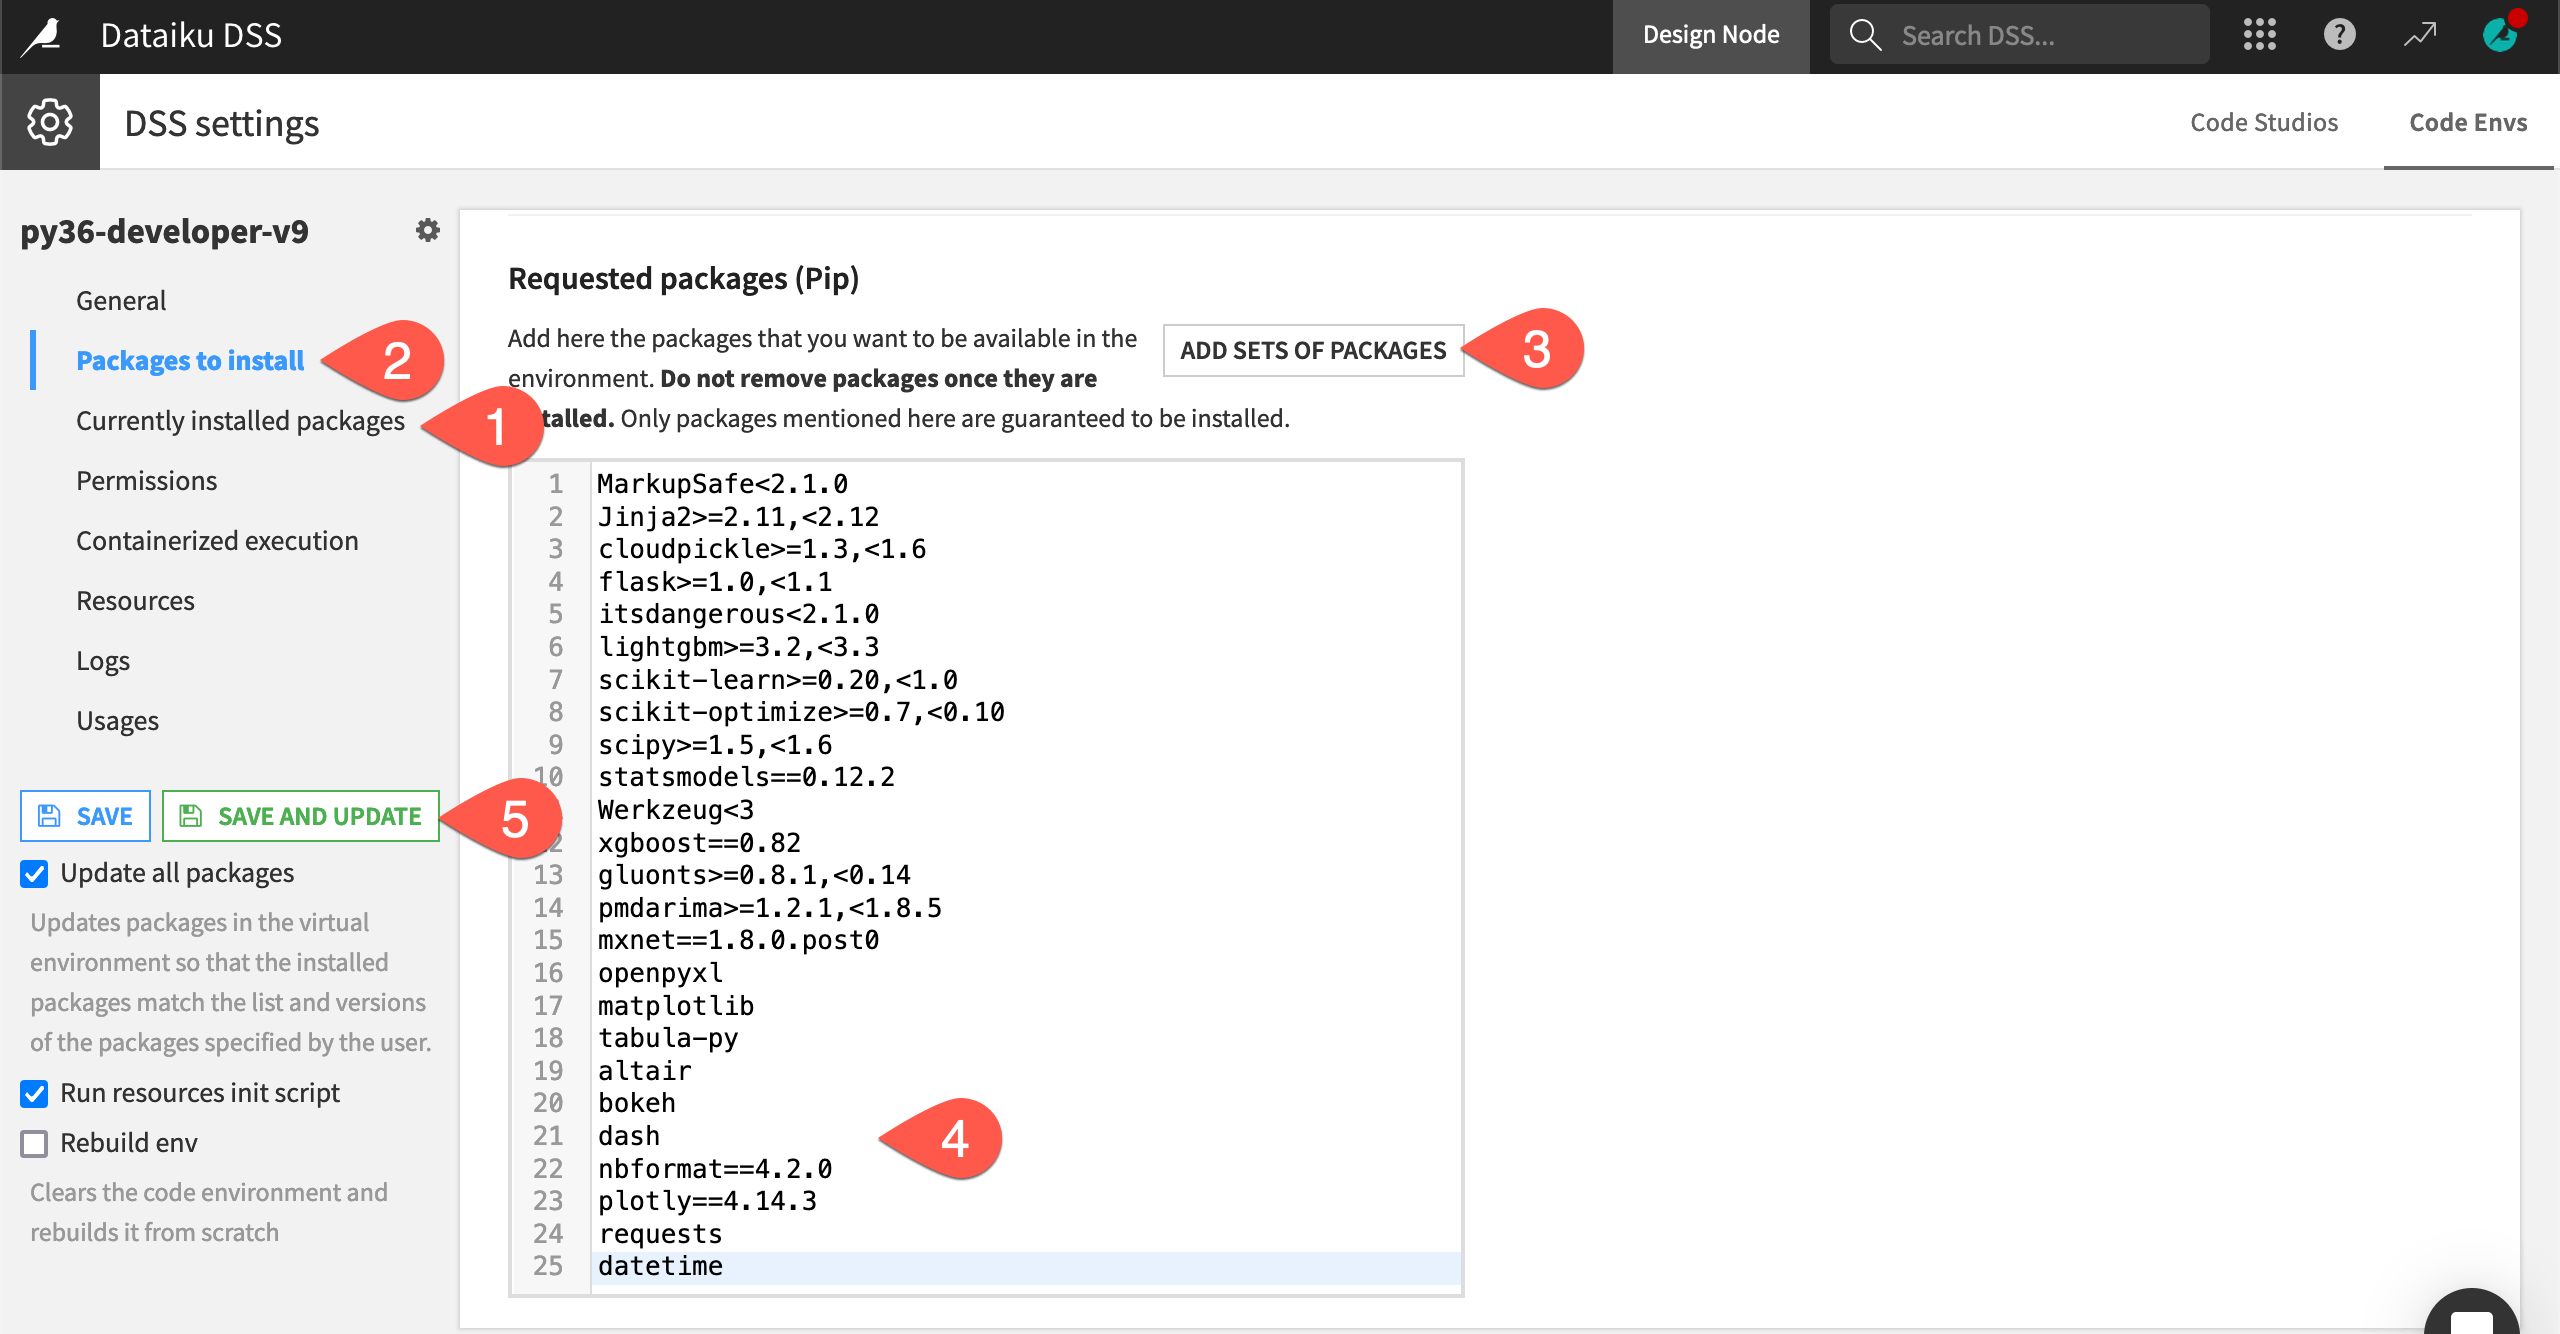Click the py36-developer-v9 environment name
Viewport: 2560px width, 1334px height.
point(165,232)
